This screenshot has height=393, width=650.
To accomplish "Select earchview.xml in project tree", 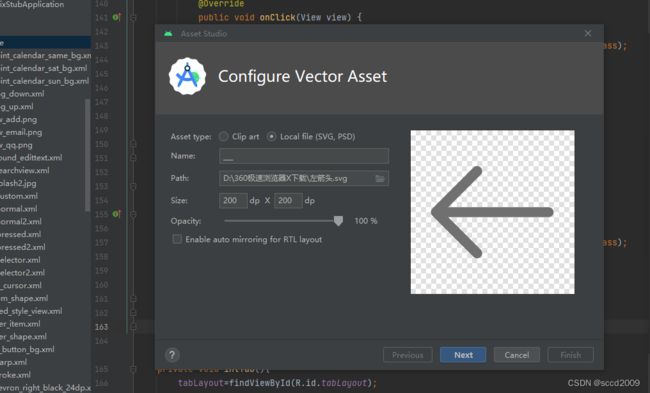I will coord(24,170).
